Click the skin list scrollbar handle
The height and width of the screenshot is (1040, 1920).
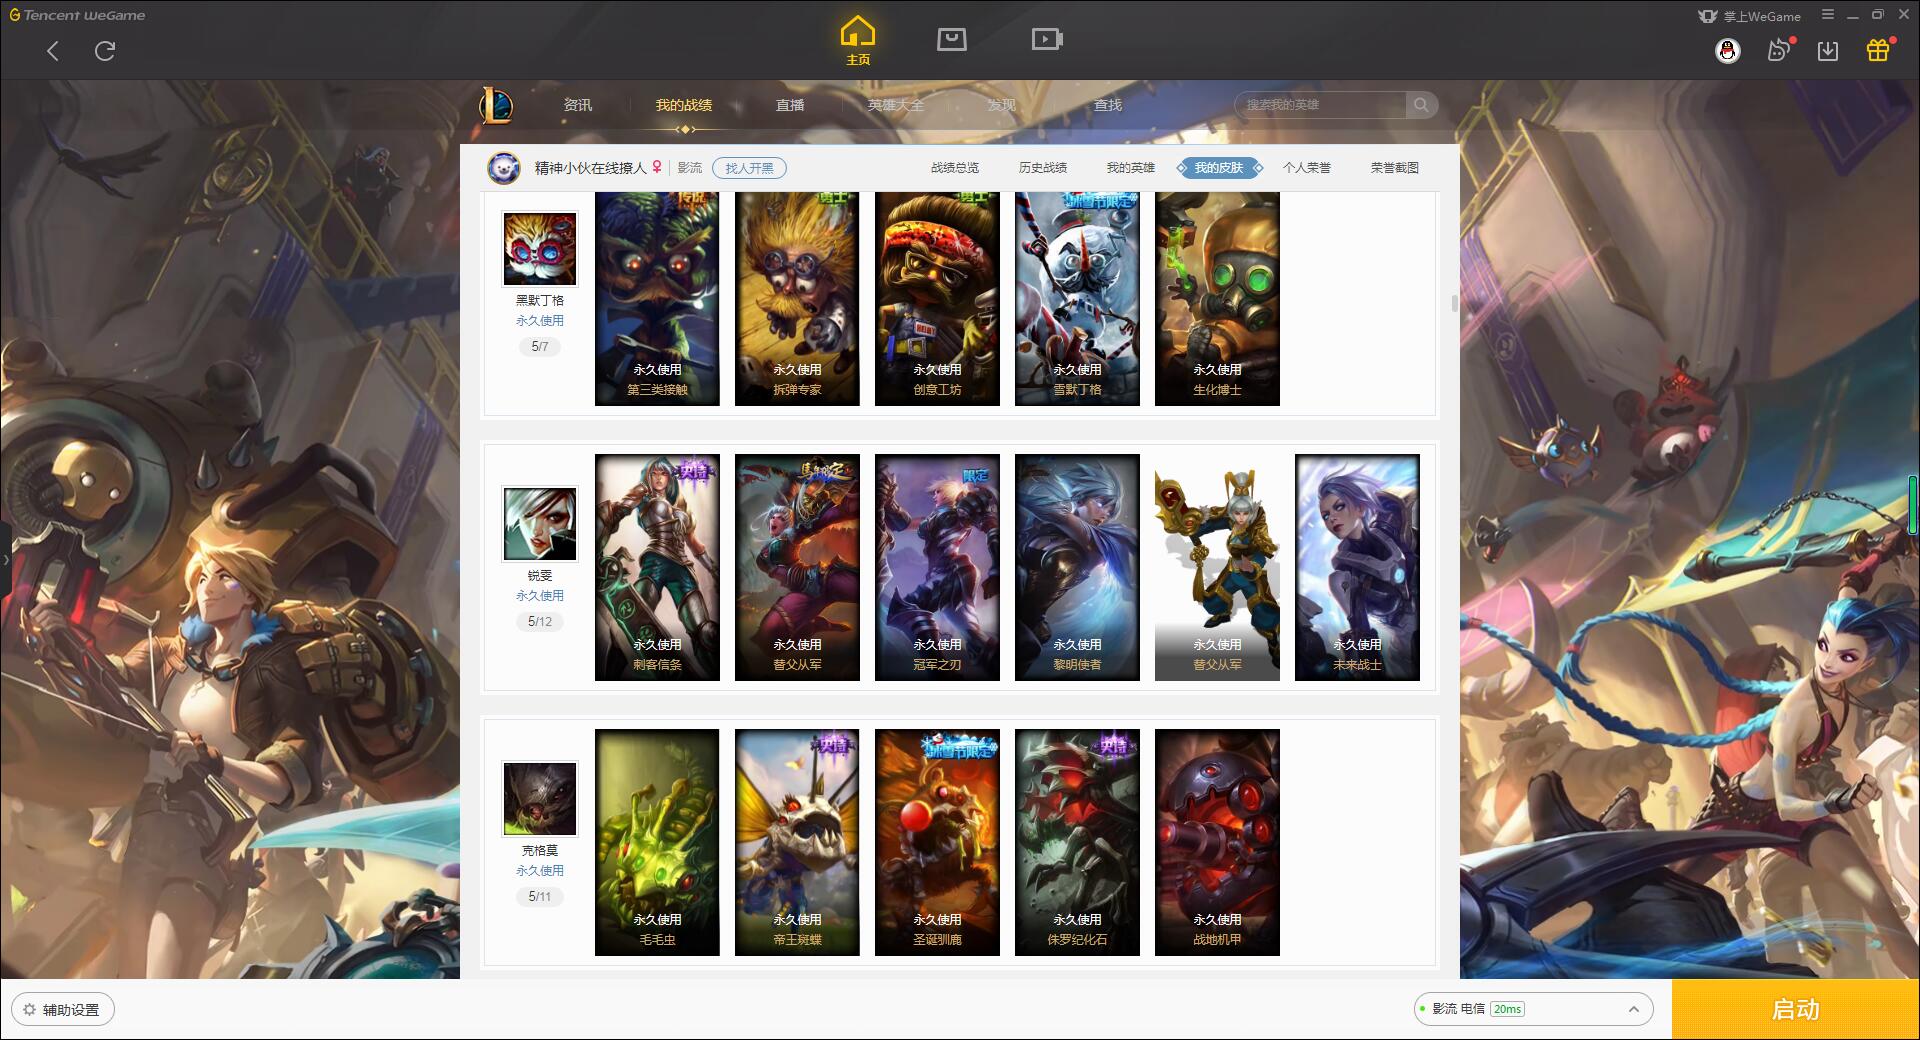click(1454, 303)
